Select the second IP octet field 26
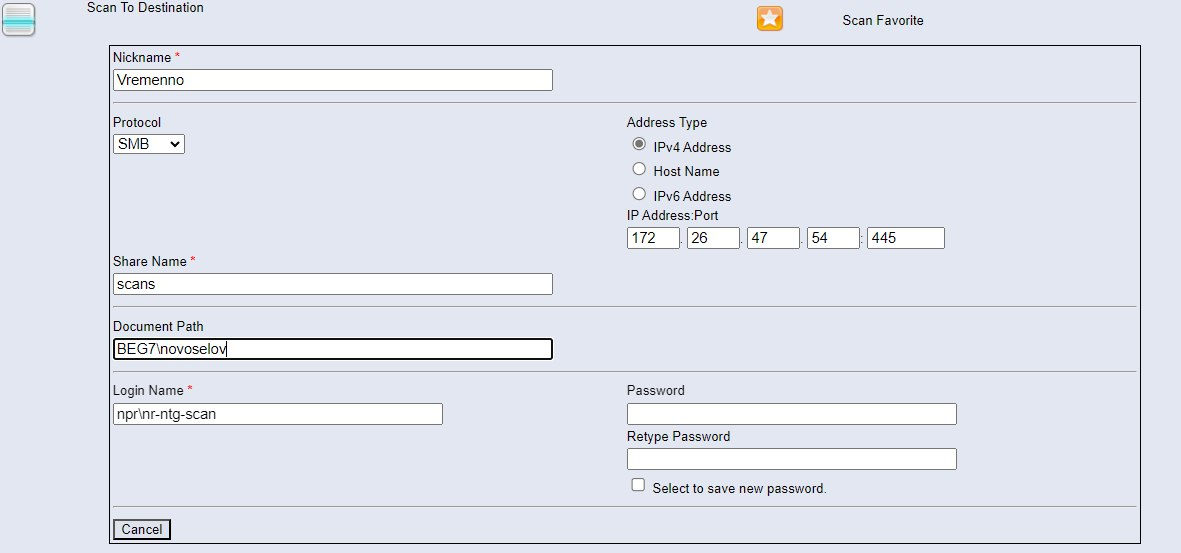Viewport: 1181px width, 553px height. tap(713, 238)
